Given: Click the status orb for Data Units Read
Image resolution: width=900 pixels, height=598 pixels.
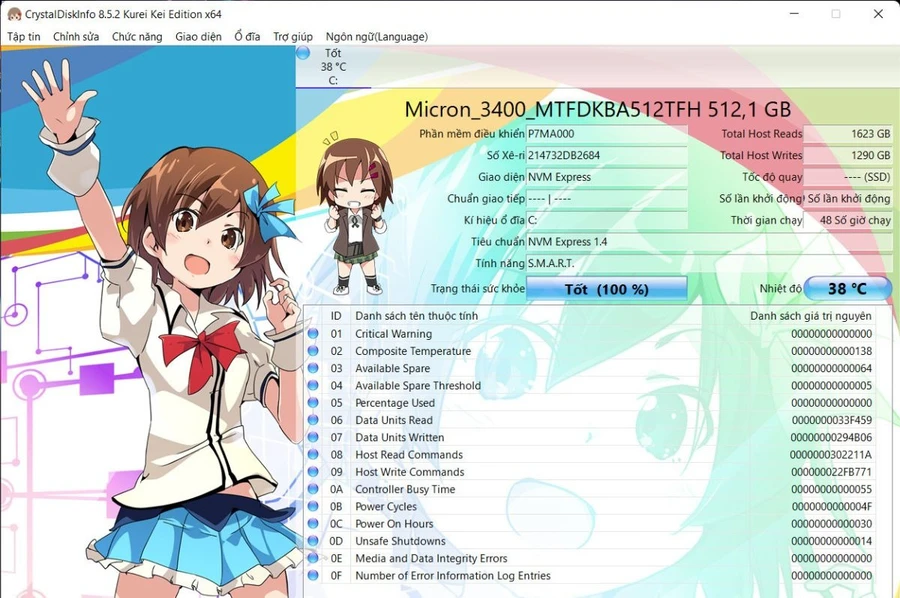Looking at the screenshot, I should coord(313,420).
